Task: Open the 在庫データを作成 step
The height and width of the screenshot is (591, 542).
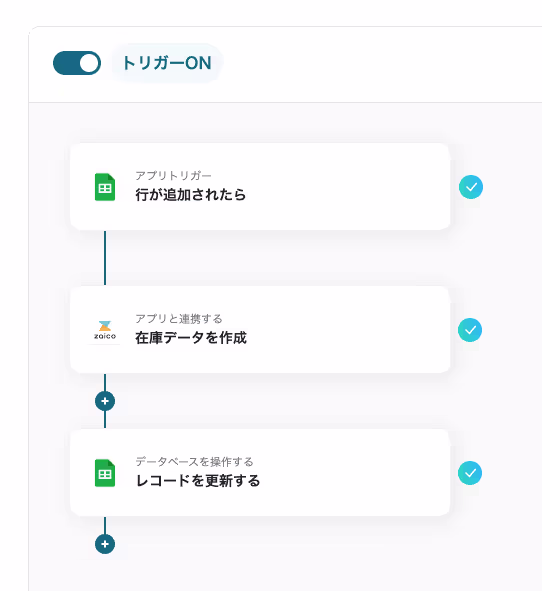Action: click(260, 330)
